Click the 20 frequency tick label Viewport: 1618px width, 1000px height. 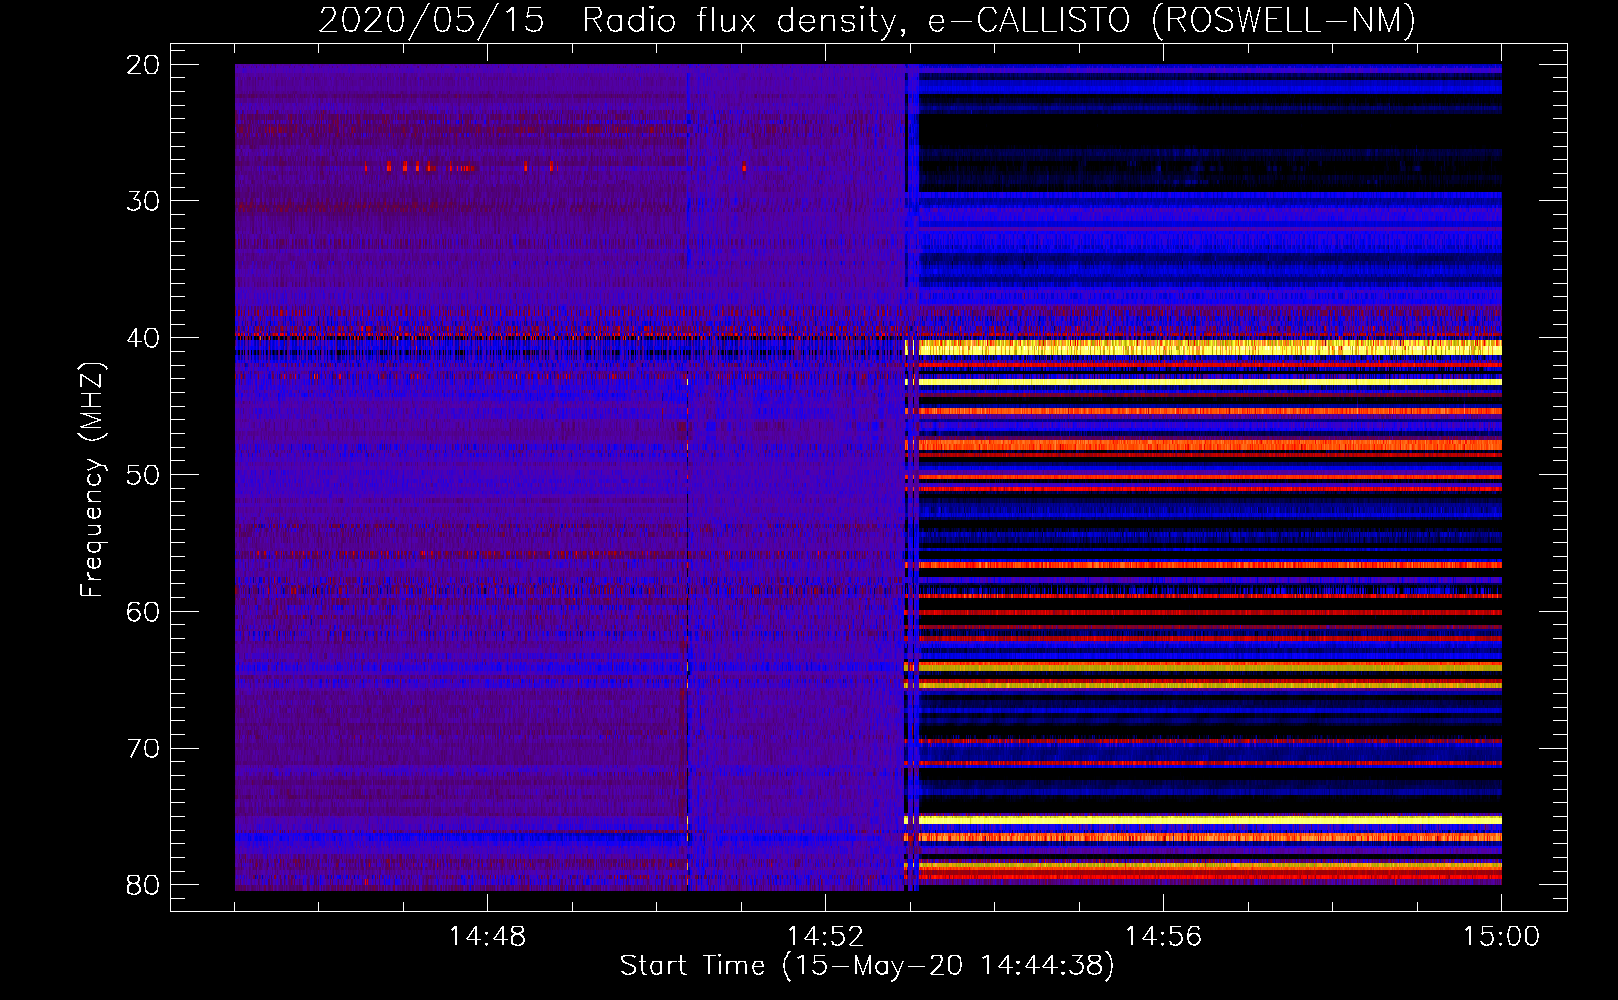[x=144, y=65]
